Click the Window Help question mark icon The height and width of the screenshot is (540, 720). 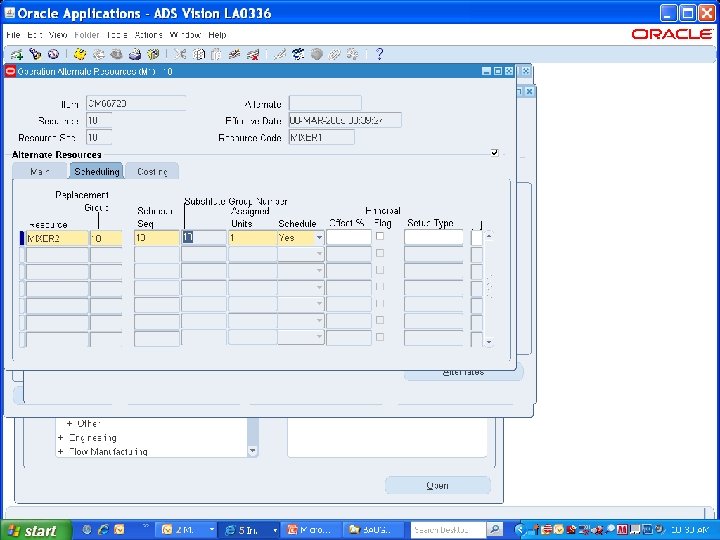(379, 55)
